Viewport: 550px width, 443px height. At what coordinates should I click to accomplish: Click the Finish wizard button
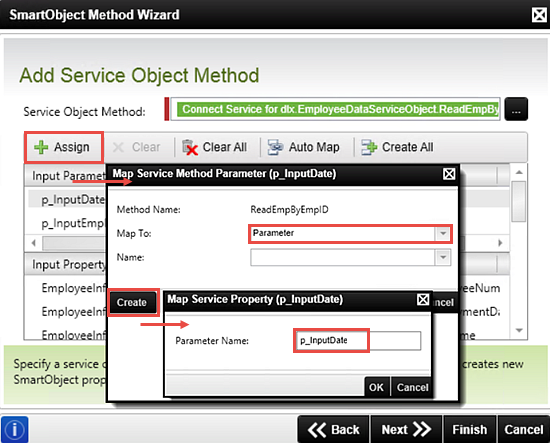[x=470, y=429]
